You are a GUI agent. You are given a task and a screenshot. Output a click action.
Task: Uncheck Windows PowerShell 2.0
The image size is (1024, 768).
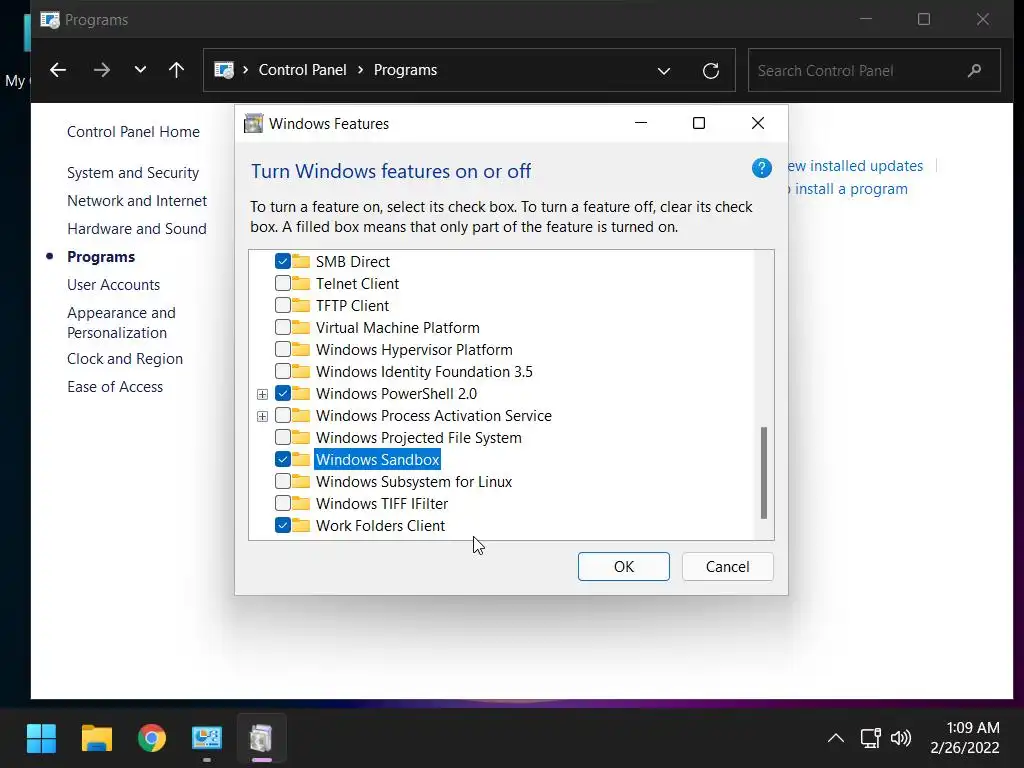(x=283, y=393)
